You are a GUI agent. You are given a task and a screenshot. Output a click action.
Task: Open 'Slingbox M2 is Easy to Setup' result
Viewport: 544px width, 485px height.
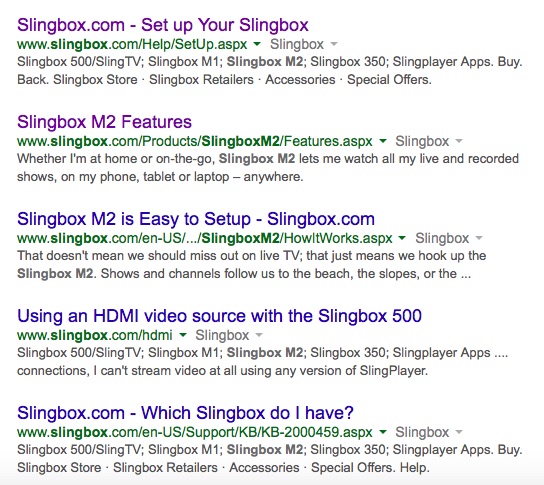point(196,219)
